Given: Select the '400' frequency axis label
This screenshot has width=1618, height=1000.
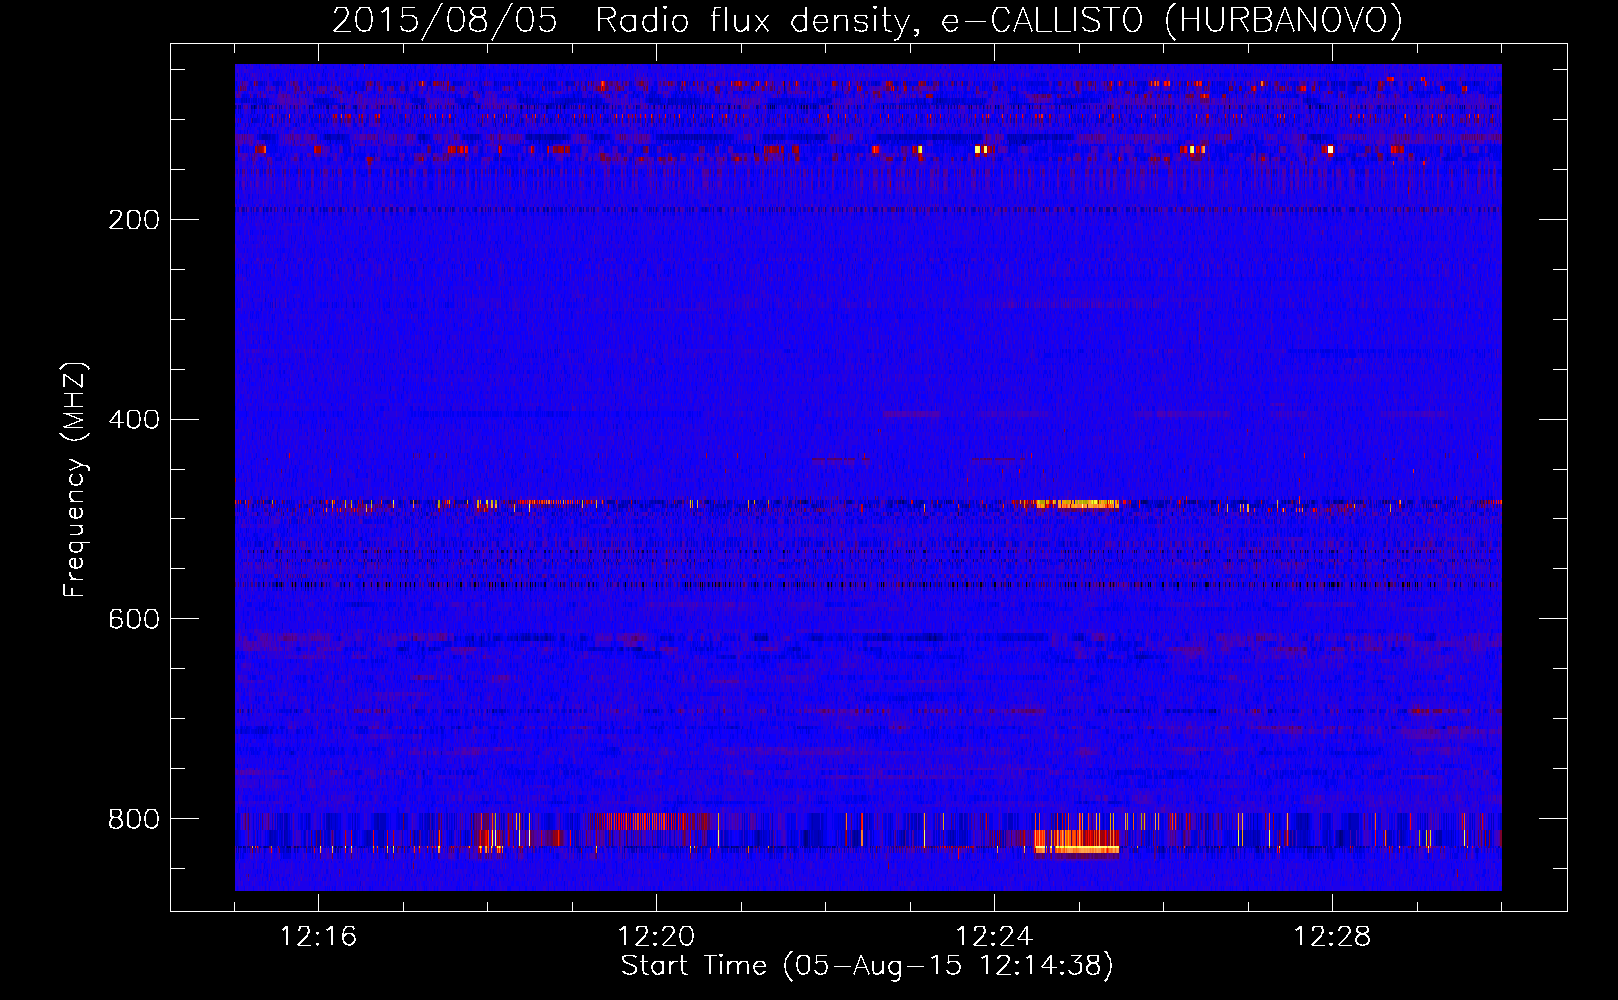Looking at the screenshot, I should coord(133,419).
